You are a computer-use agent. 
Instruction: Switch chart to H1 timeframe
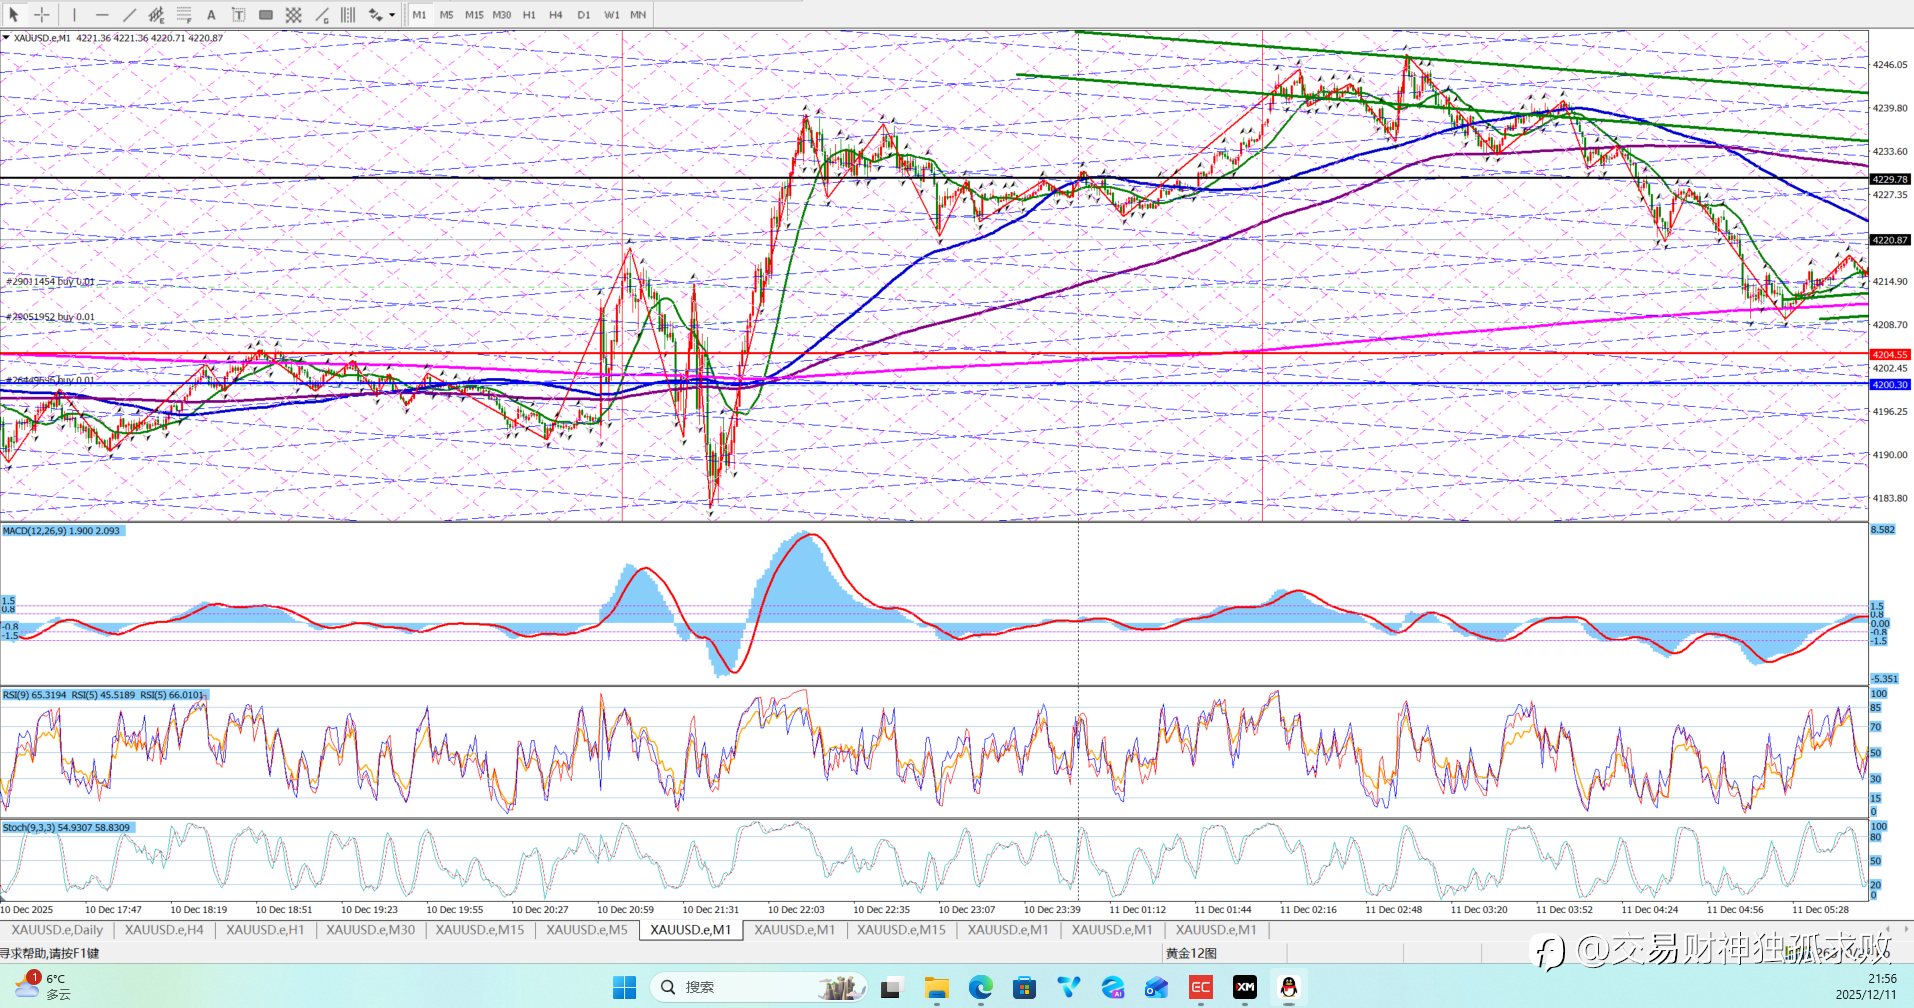click(x=529, y=15)
